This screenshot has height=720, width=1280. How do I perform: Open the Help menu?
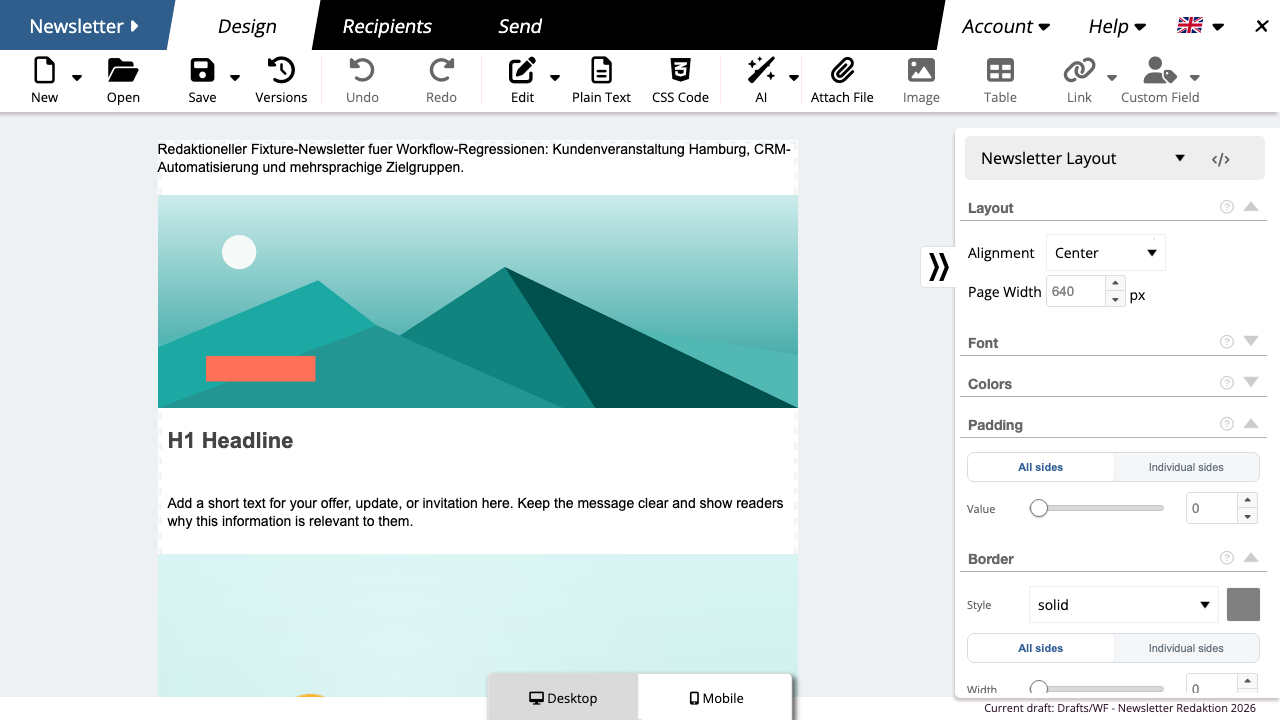click(x=1117, y=26)
